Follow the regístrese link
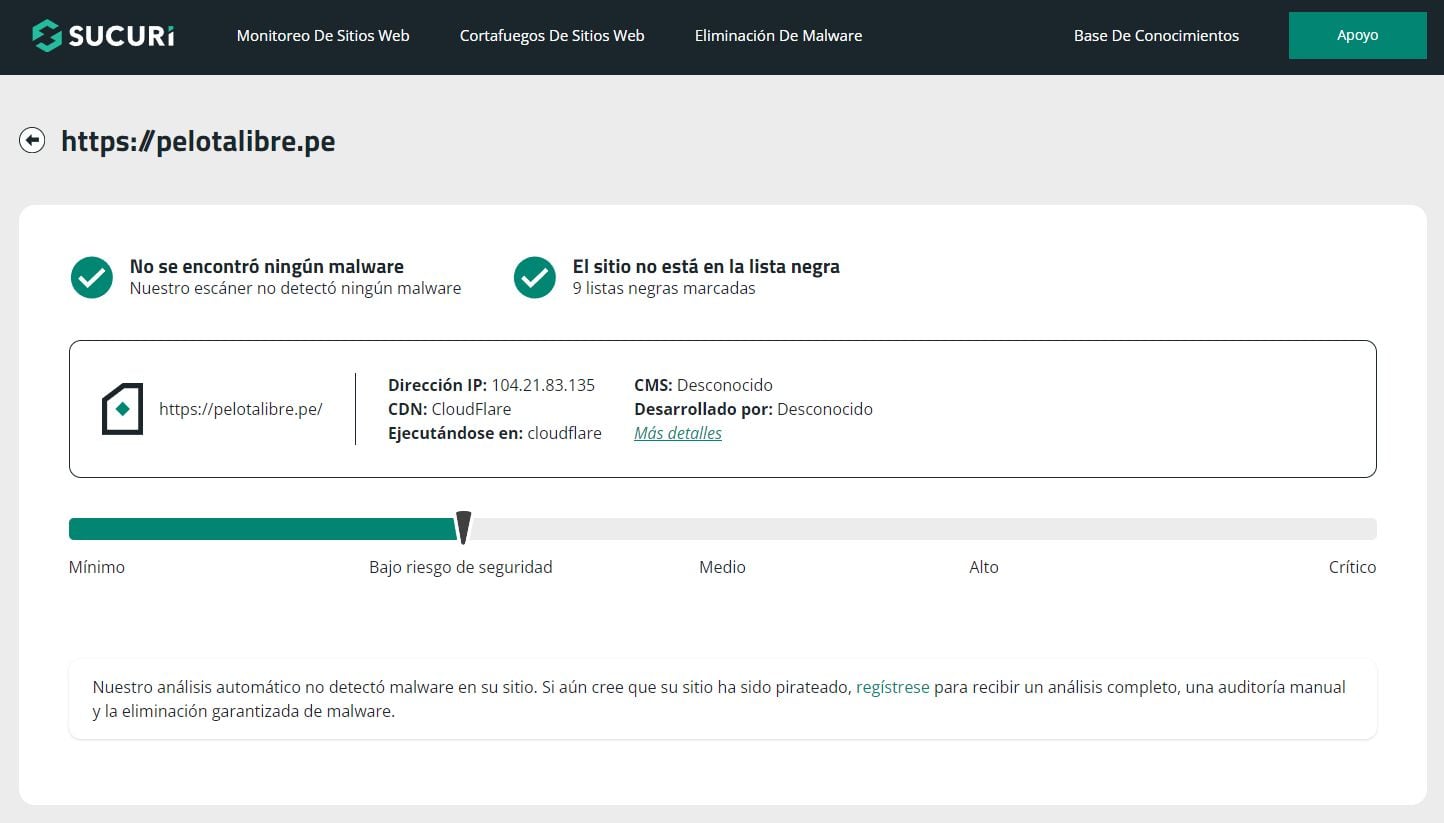Image resolution: width=1444 pixels, height=823 pixels. pyautogui.click(x=892, y=687)
